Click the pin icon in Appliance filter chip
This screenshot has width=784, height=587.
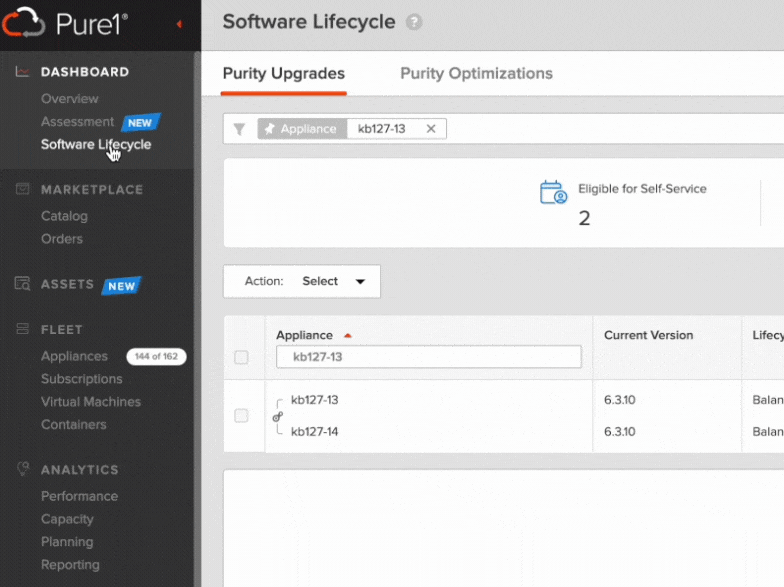click(x=270, y=129)
